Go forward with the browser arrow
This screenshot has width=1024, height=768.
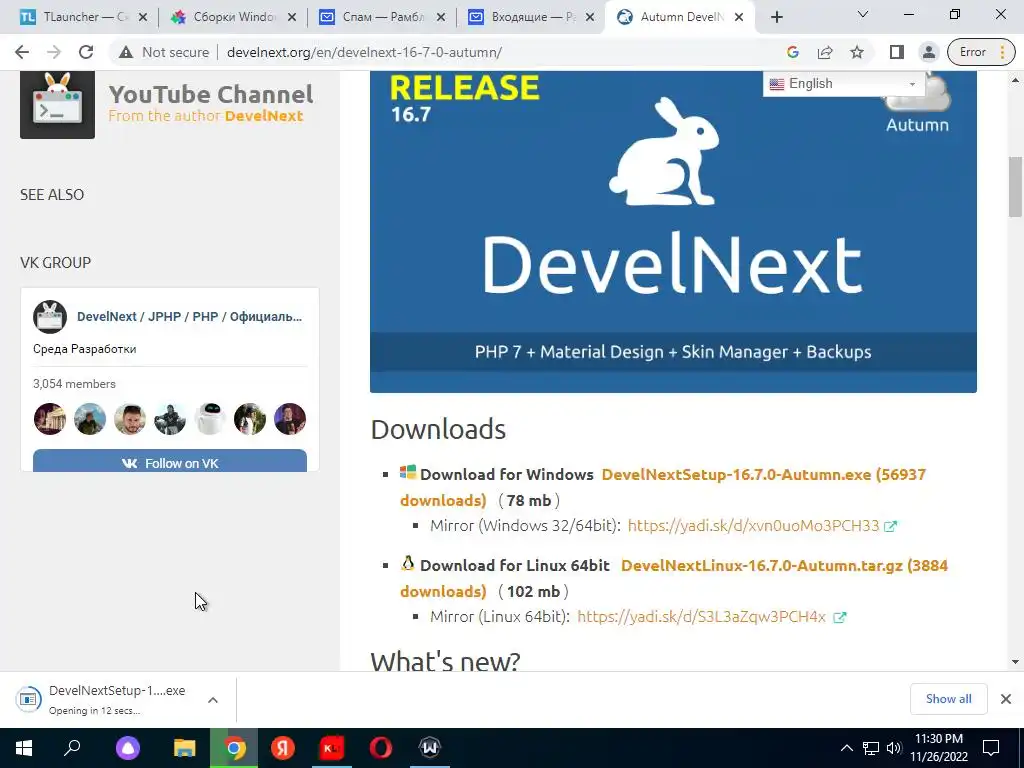[54, 52]
